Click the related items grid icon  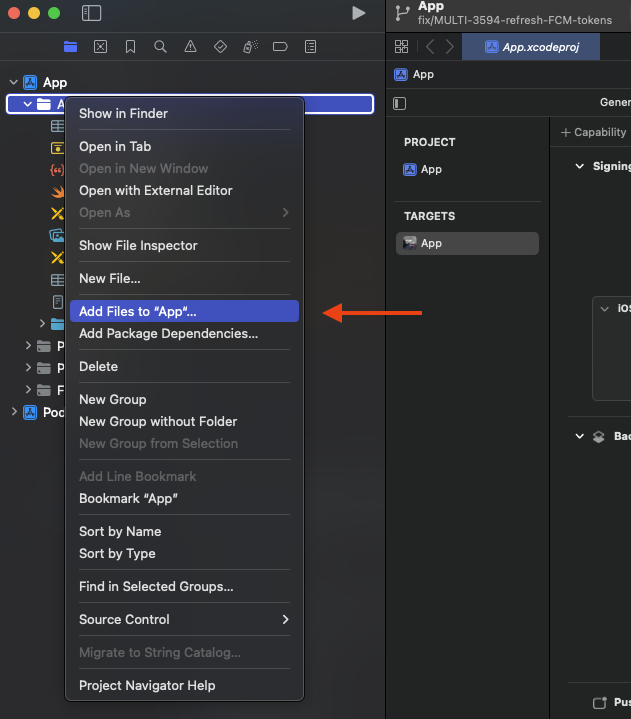[x=401, y=47]
